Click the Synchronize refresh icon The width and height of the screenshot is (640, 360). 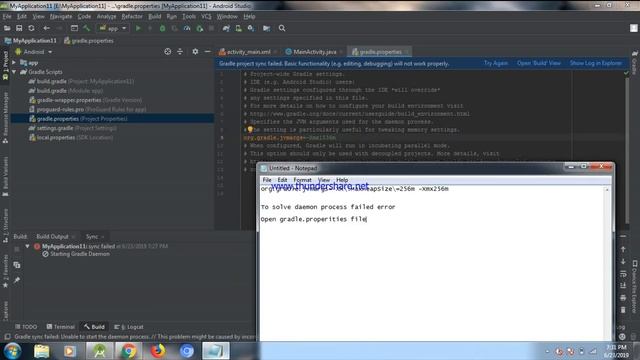31,28
